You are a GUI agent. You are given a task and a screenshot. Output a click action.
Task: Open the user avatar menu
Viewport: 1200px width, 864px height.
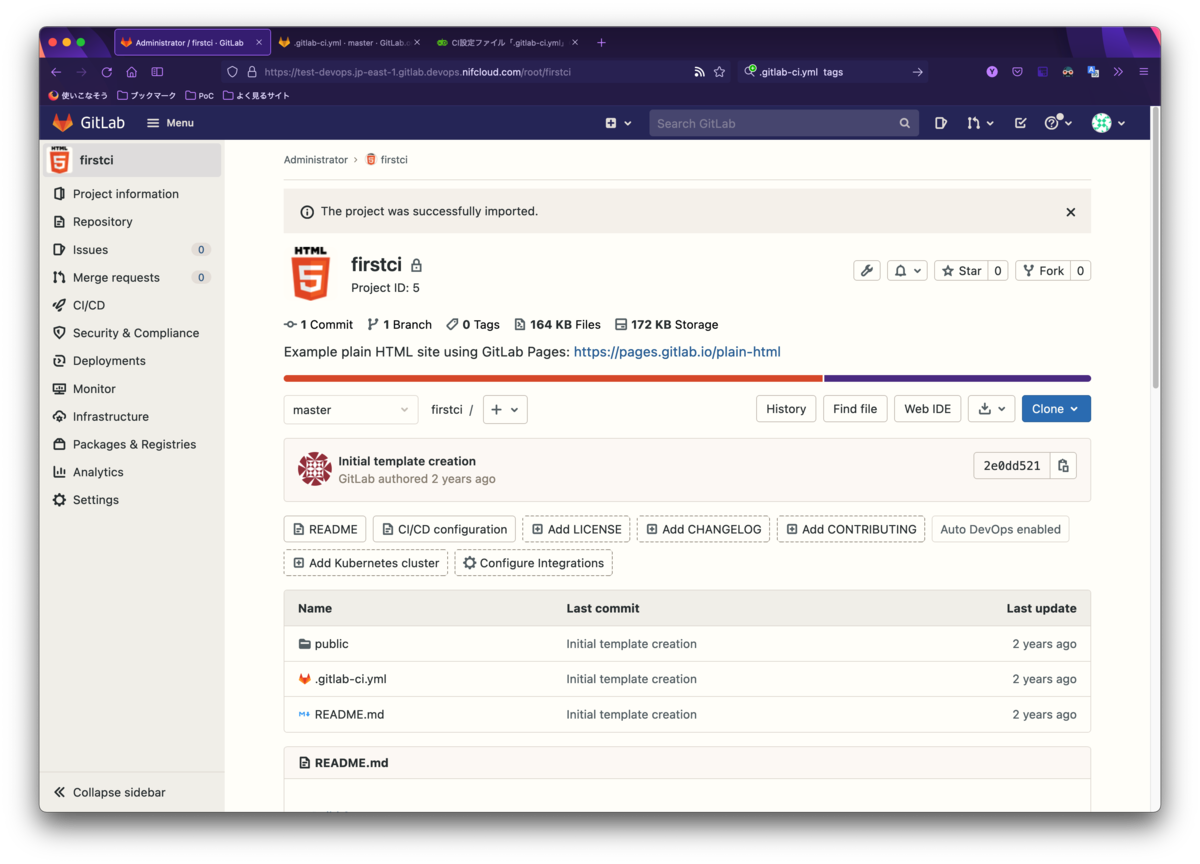click(x=1108, y=123)
